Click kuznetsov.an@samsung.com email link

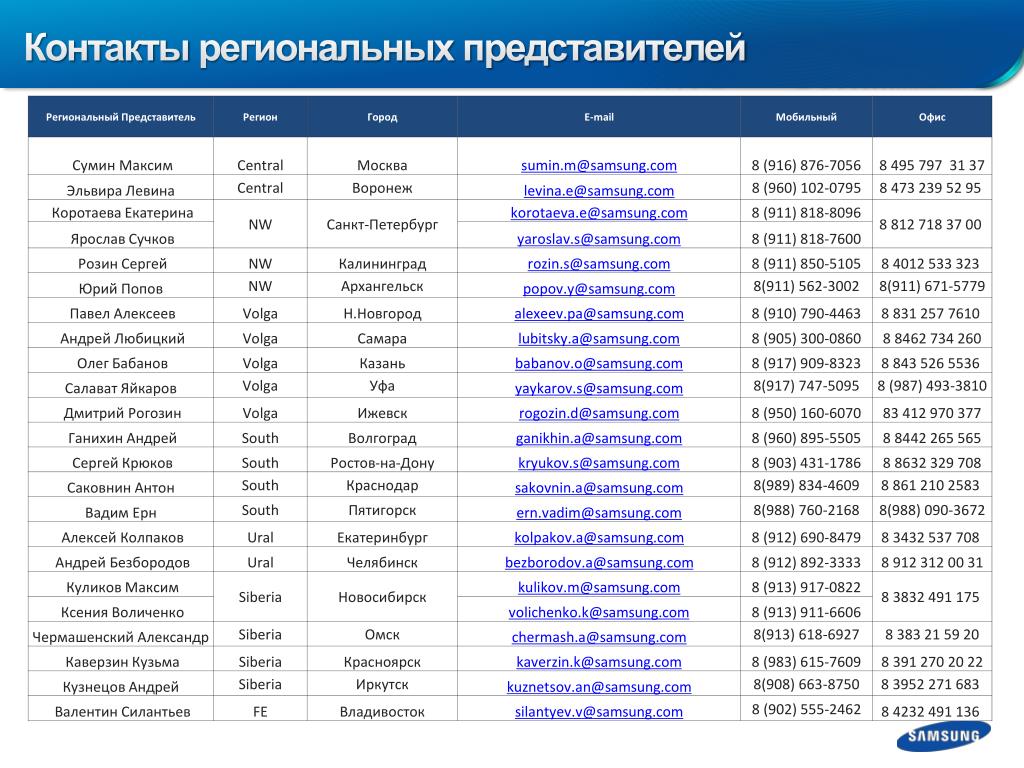pyautogui.click(x=599, y=687)
